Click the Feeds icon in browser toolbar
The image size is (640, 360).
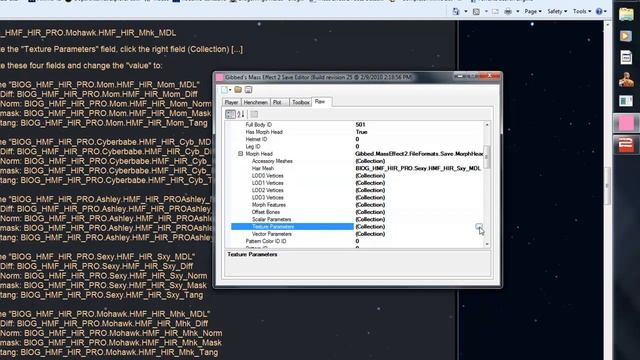(x=476, y=11)
